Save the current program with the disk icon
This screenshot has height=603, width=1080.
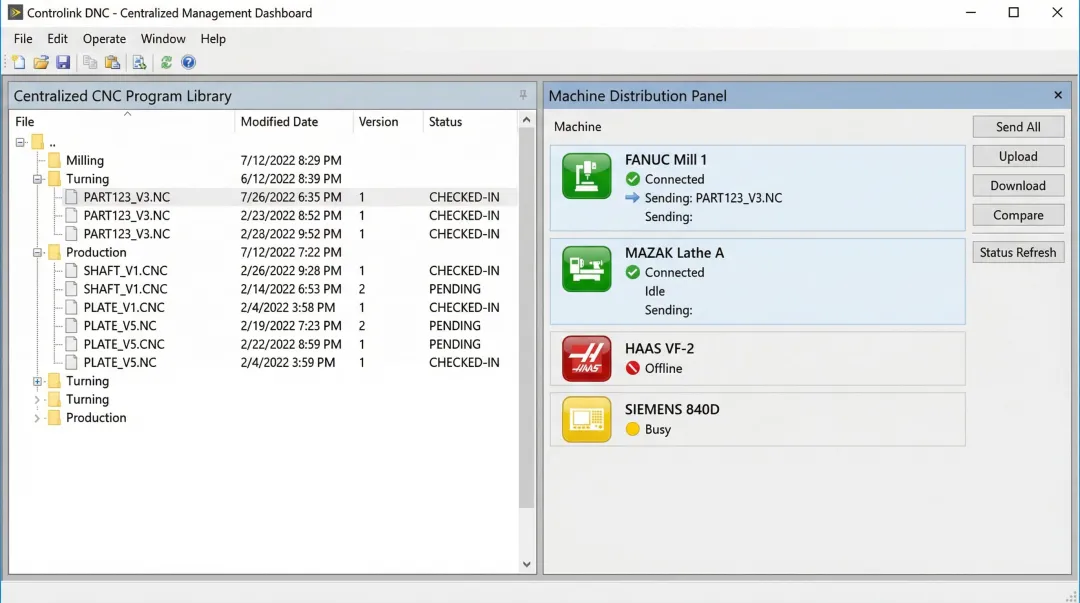[x=63, y=62]
